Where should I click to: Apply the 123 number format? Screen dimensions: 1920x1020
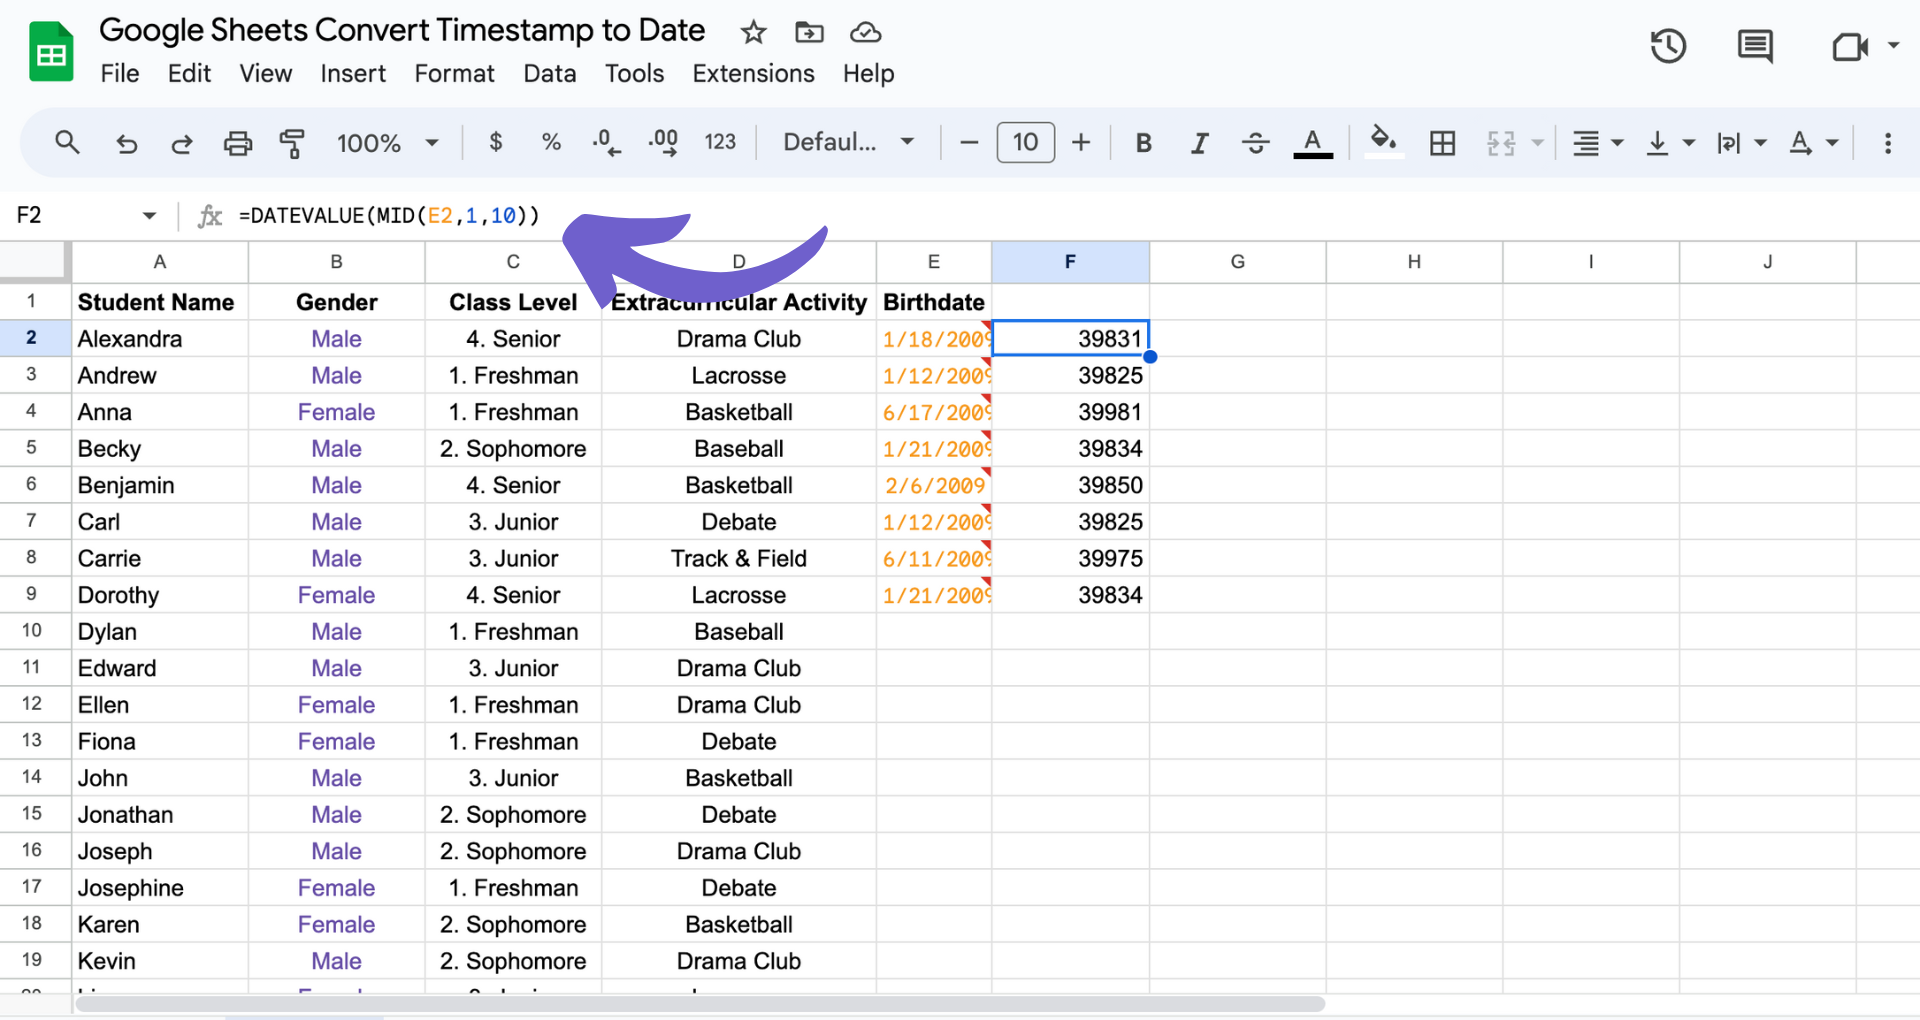tap(720, 142)
